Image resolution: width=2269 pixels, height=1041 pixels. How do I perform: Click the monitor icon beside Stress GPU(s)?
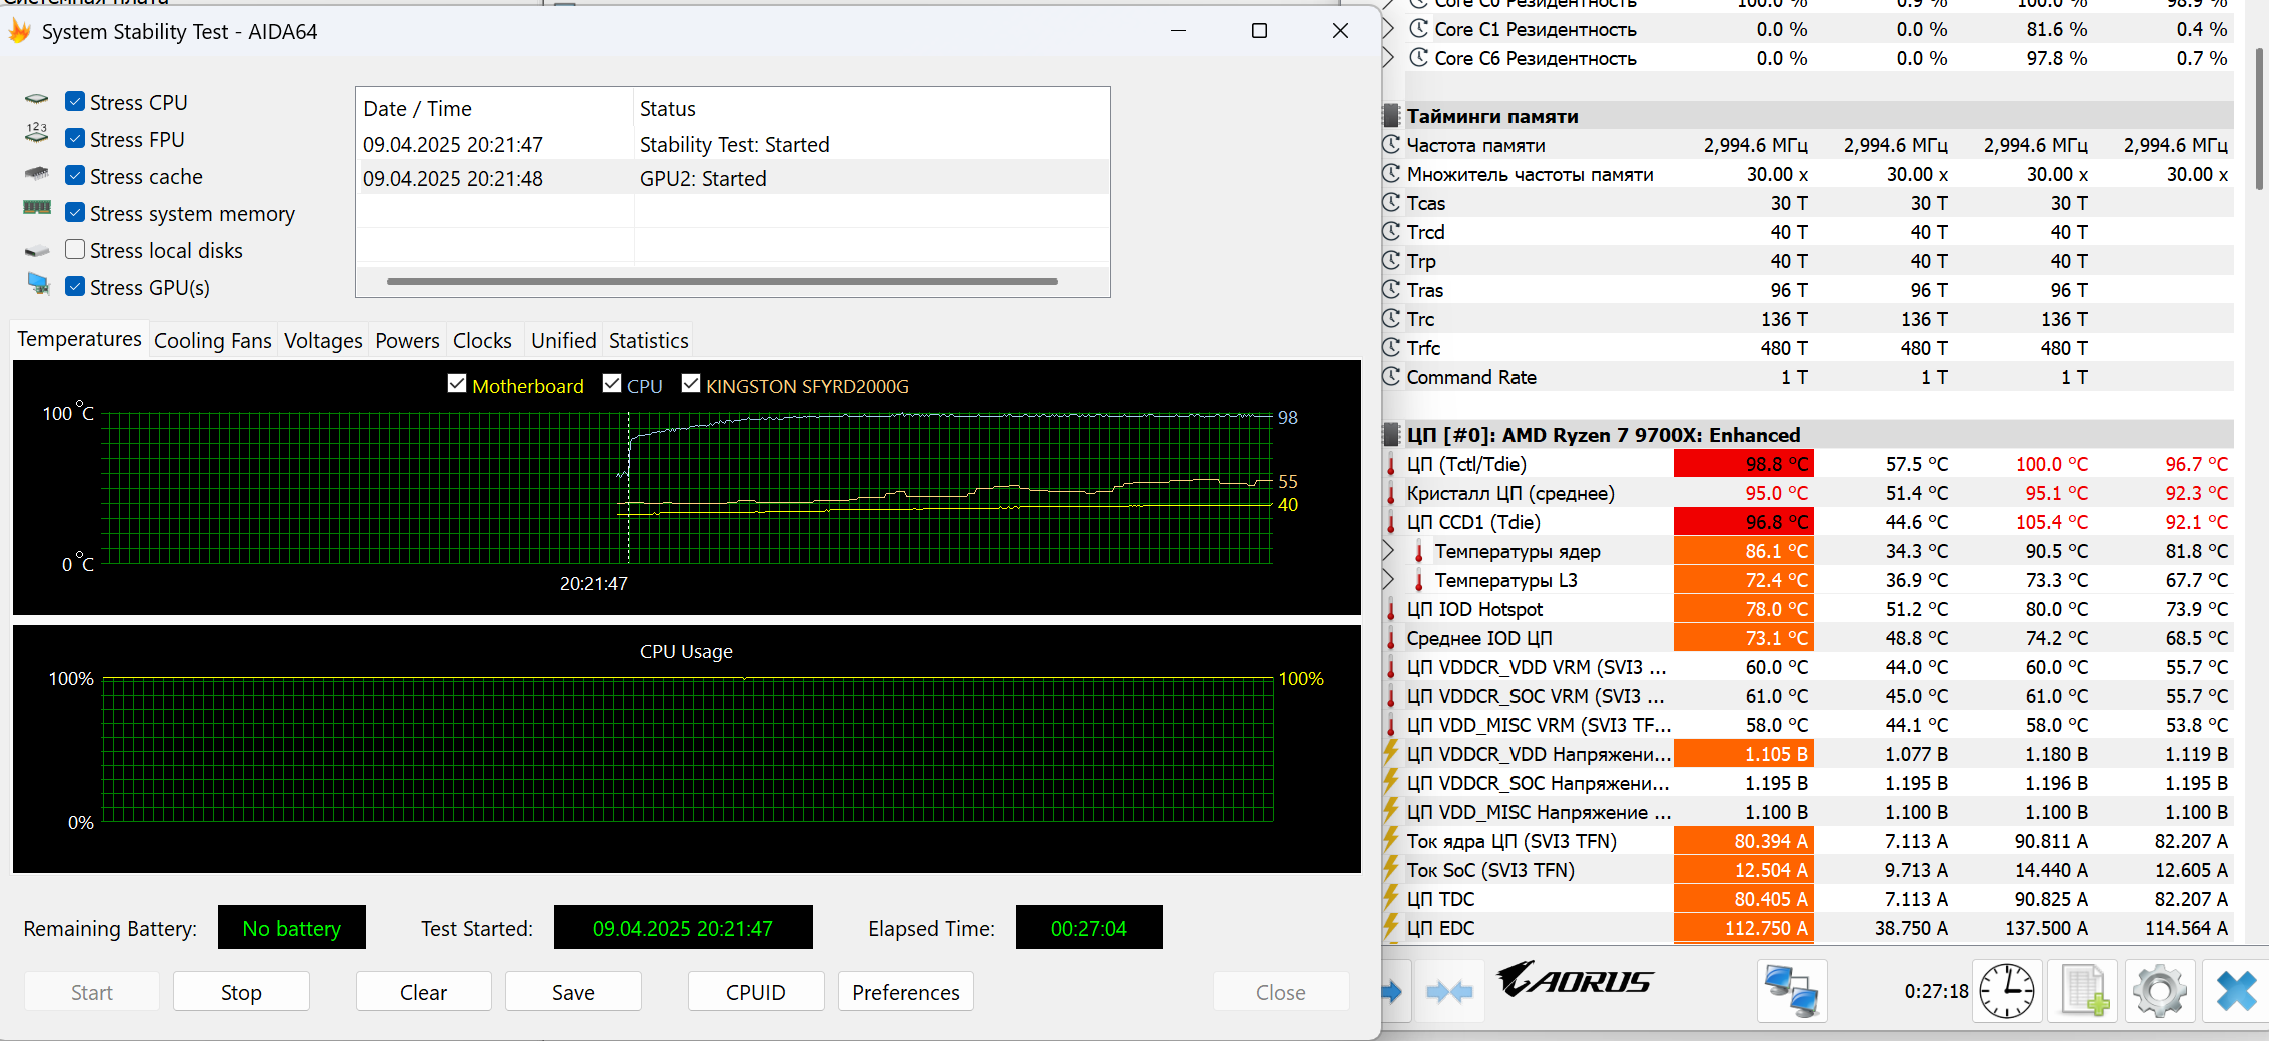pos(38,284)
